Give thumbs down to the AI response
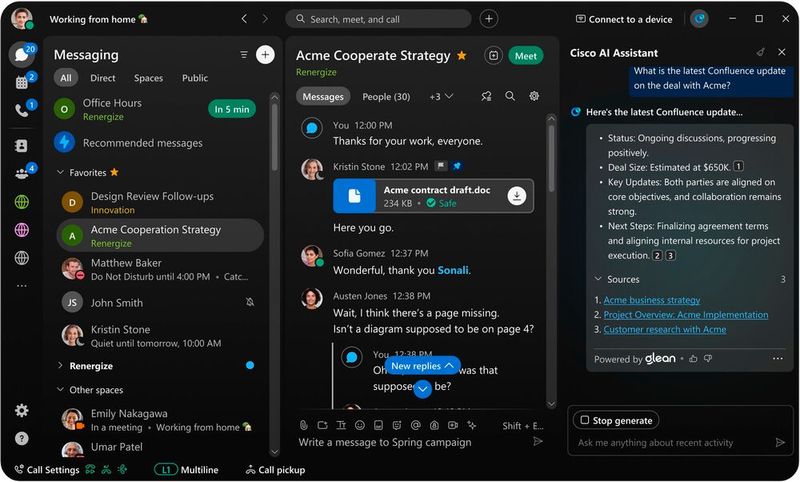The height and width of the screenshot is (482, 800). 708,359
